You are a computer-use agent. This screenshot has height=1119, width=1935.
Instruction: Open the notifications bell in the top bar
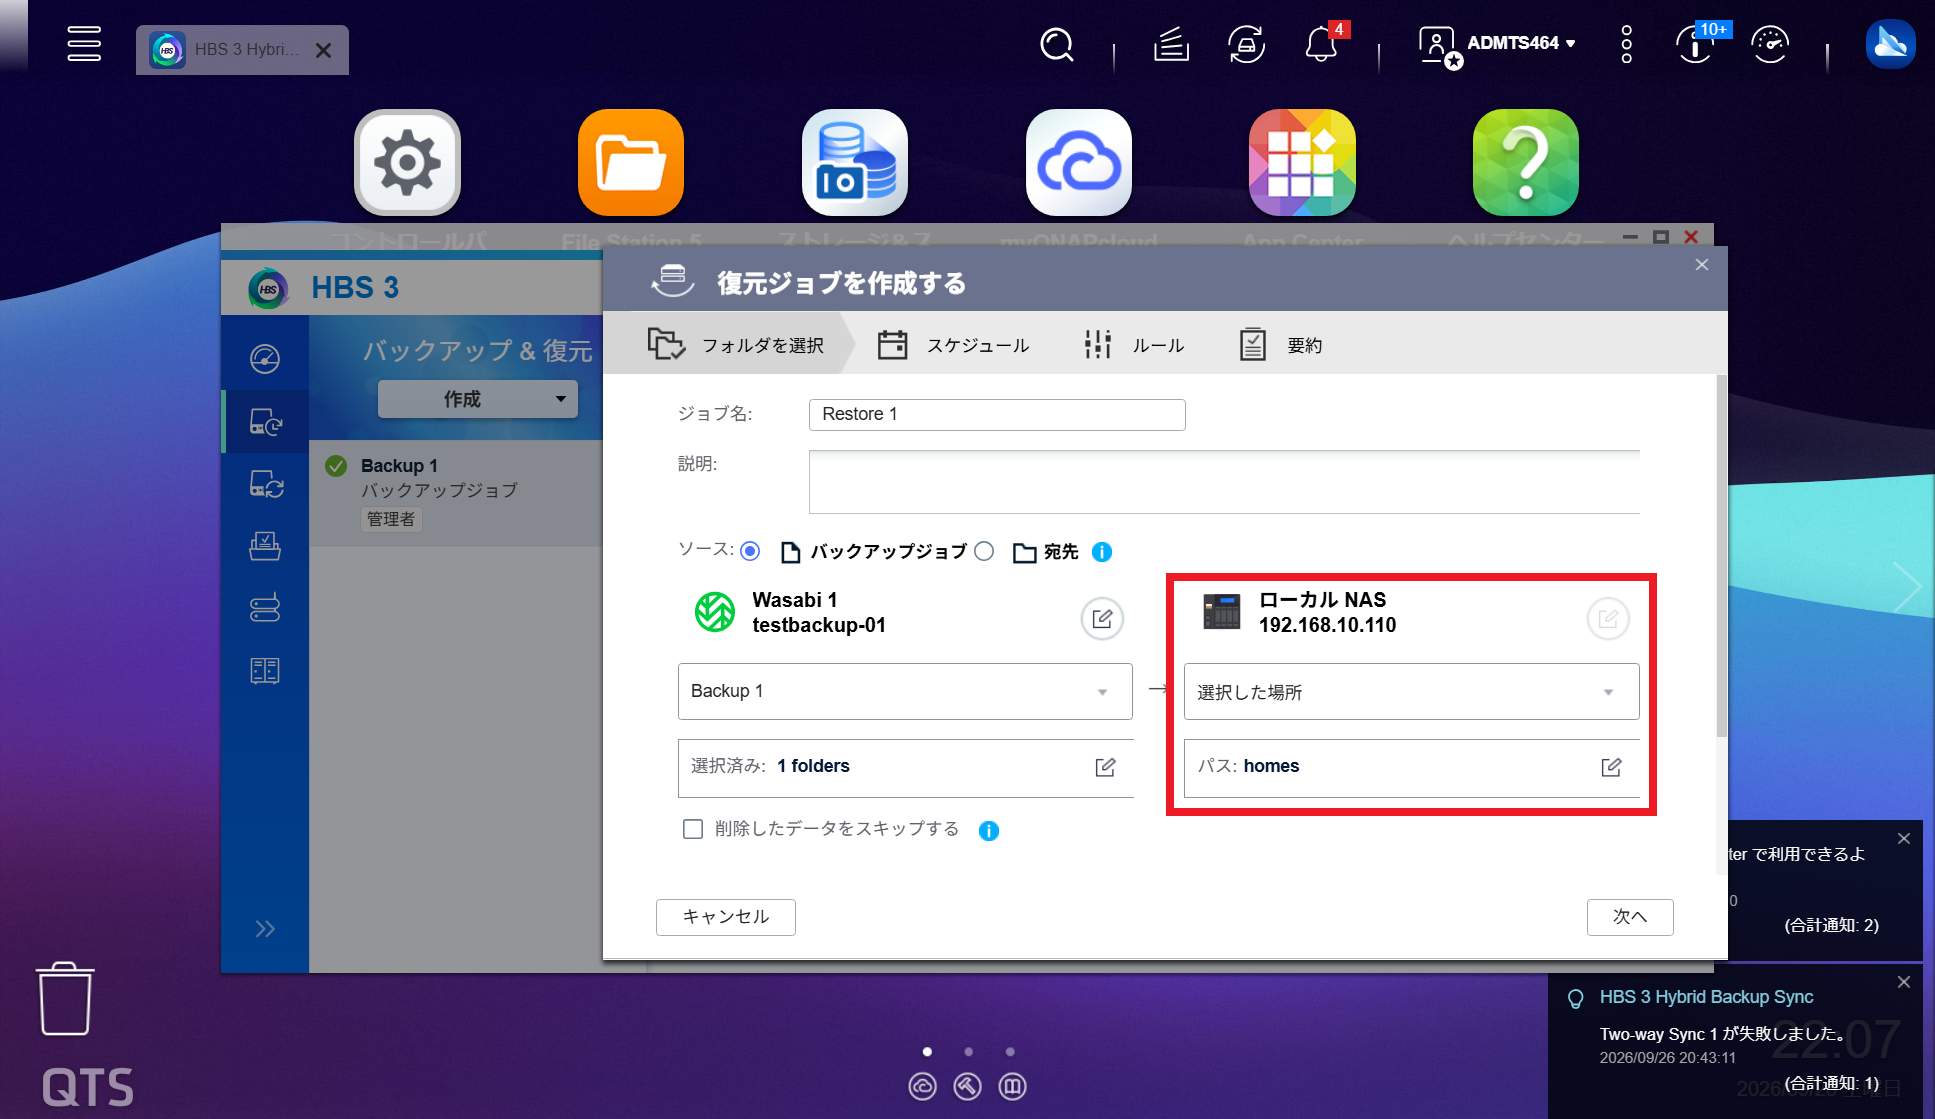1321,44
